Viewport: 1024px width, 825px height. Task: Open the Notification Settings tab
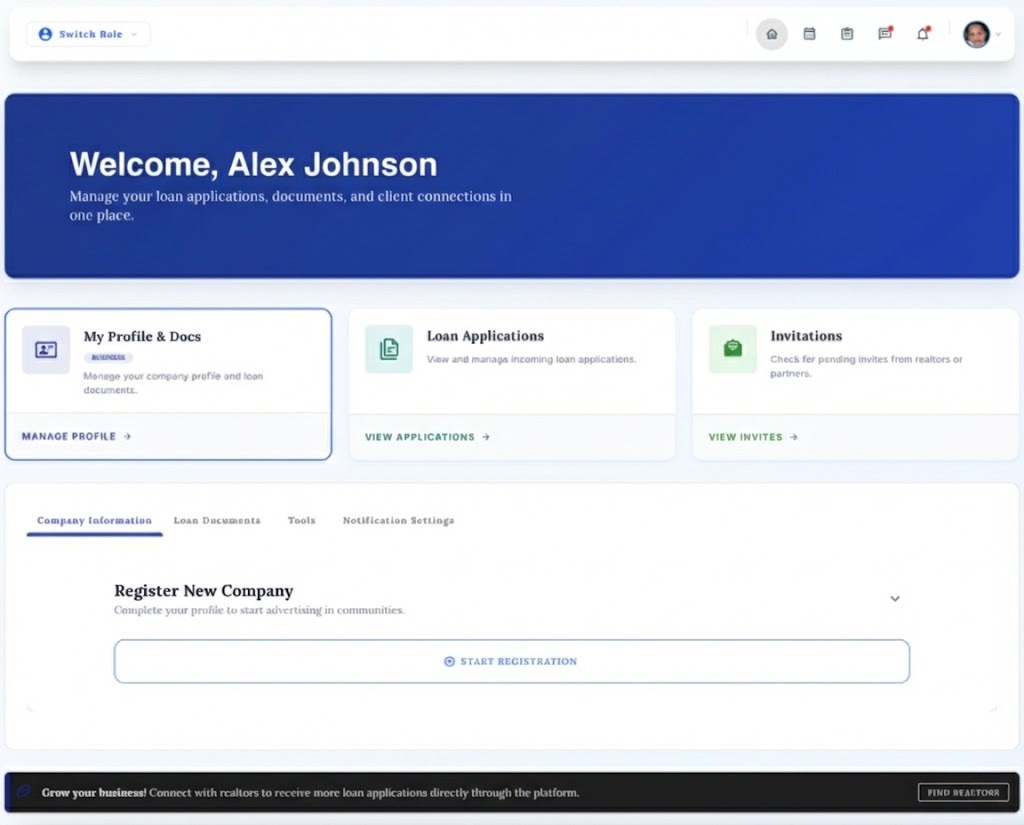click(398, 521)
